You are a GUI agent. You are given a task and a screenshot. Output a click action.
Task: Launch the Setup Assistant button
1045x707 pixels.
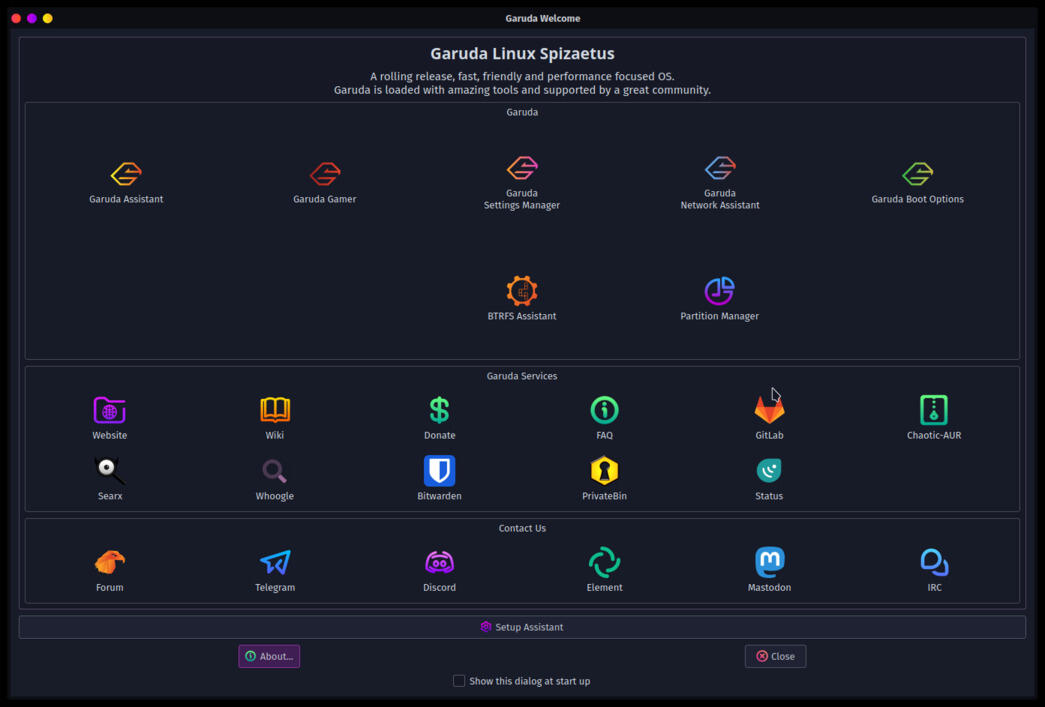tap(522, 627)
